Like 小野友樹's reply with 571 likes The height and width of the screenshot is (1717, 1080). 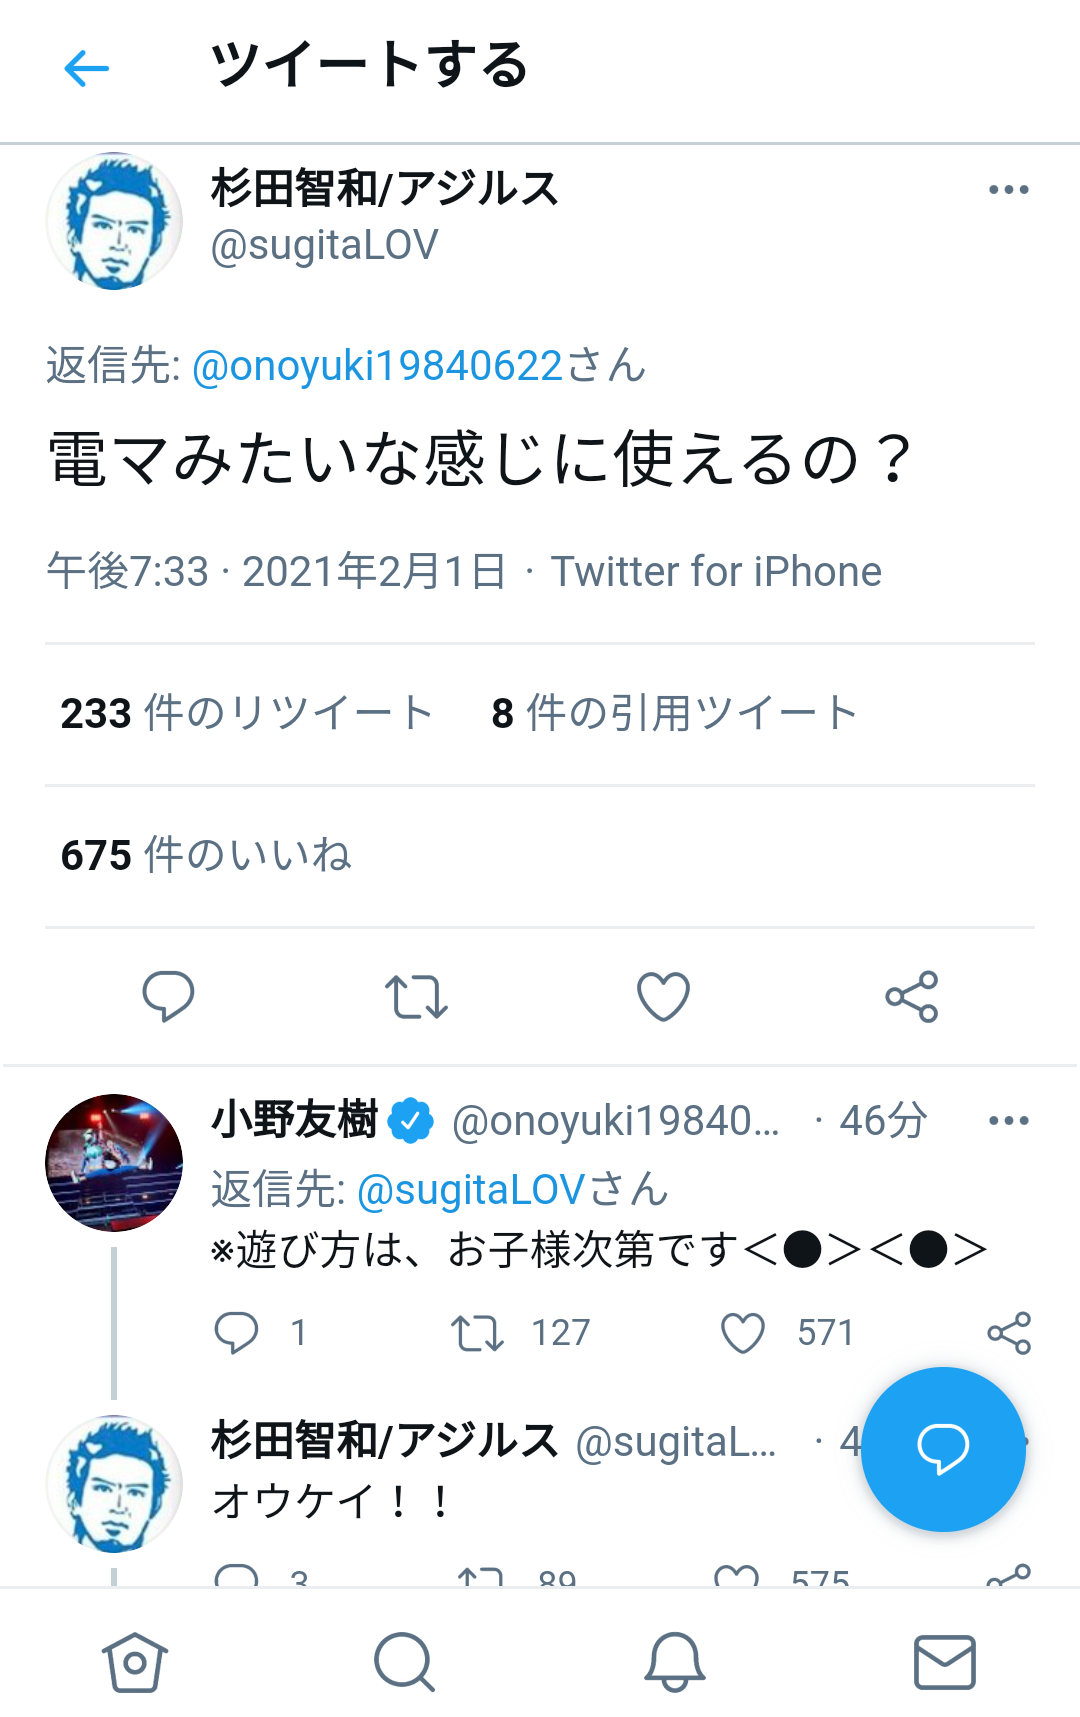pyautogui.click(x=743, y=1333)
